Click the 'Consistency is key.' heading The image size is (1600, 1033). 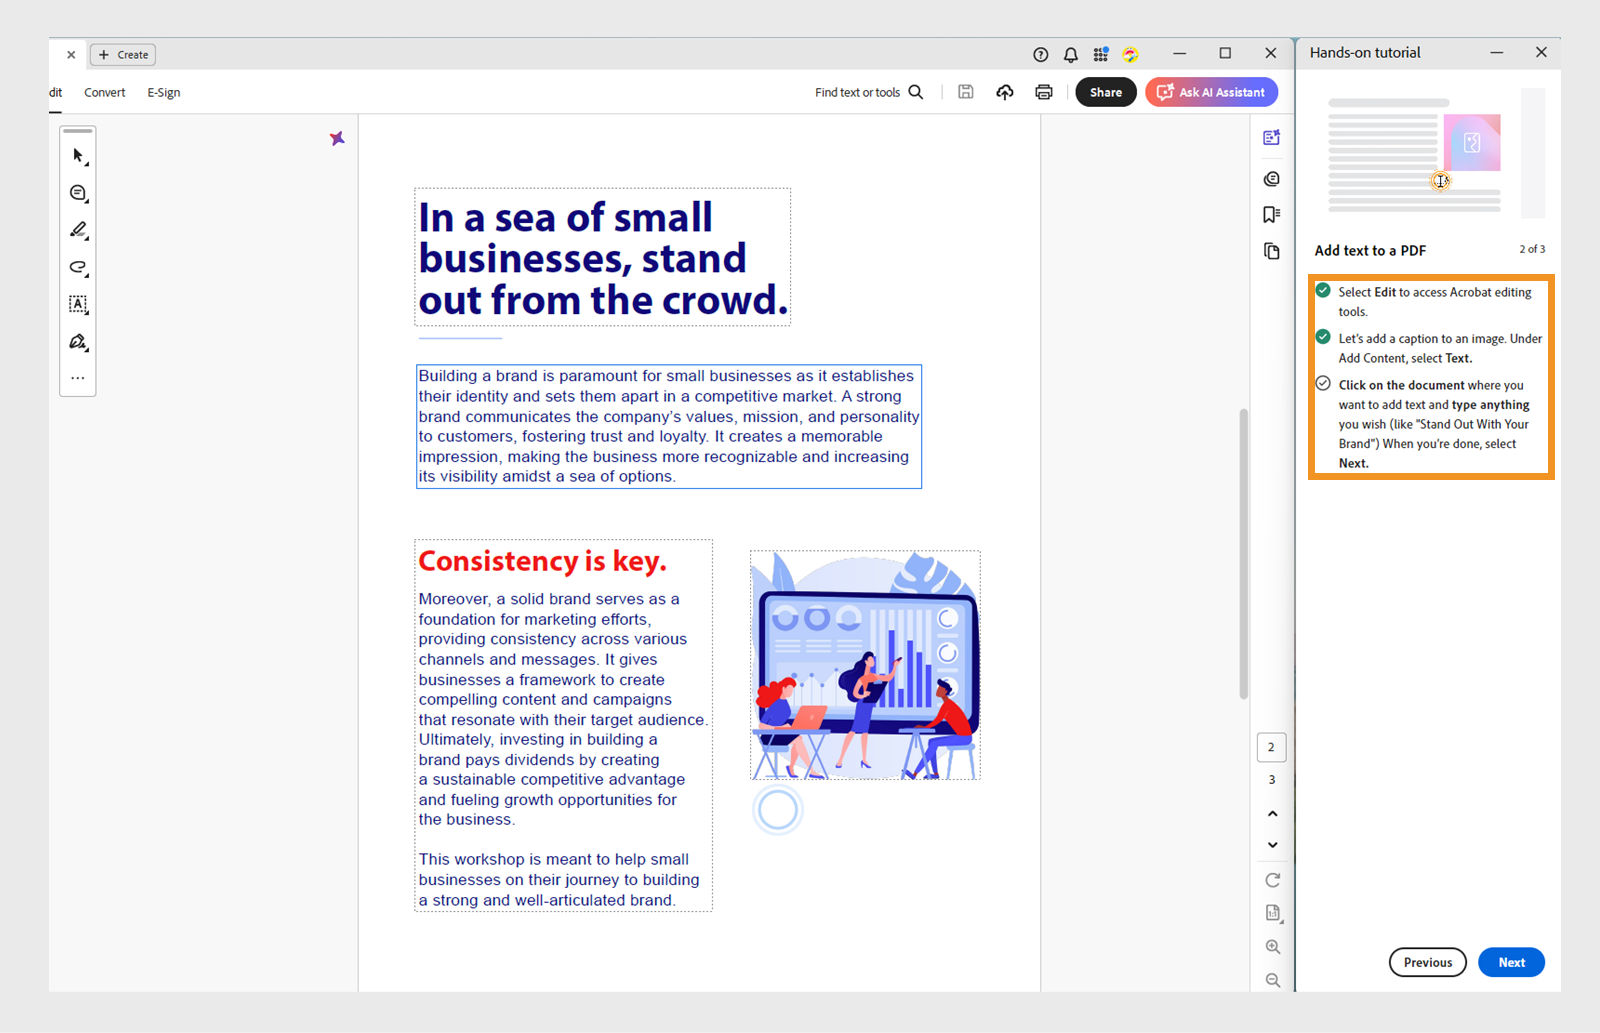pos(542,561)
